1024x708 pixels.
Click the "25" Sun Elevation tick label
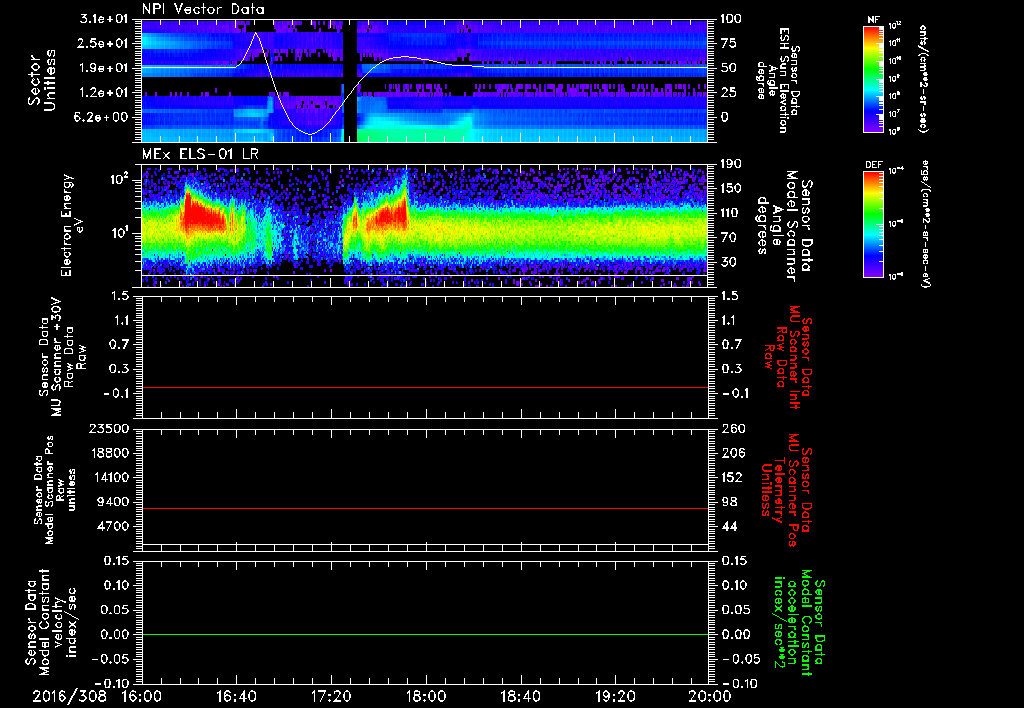(x=728, y=92)
